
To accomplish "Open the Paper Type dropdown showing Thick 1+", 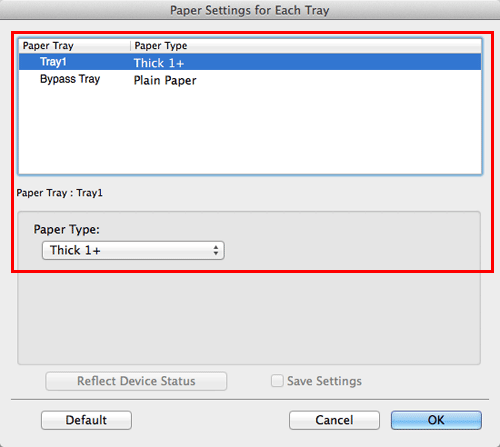I will [133, 250].
